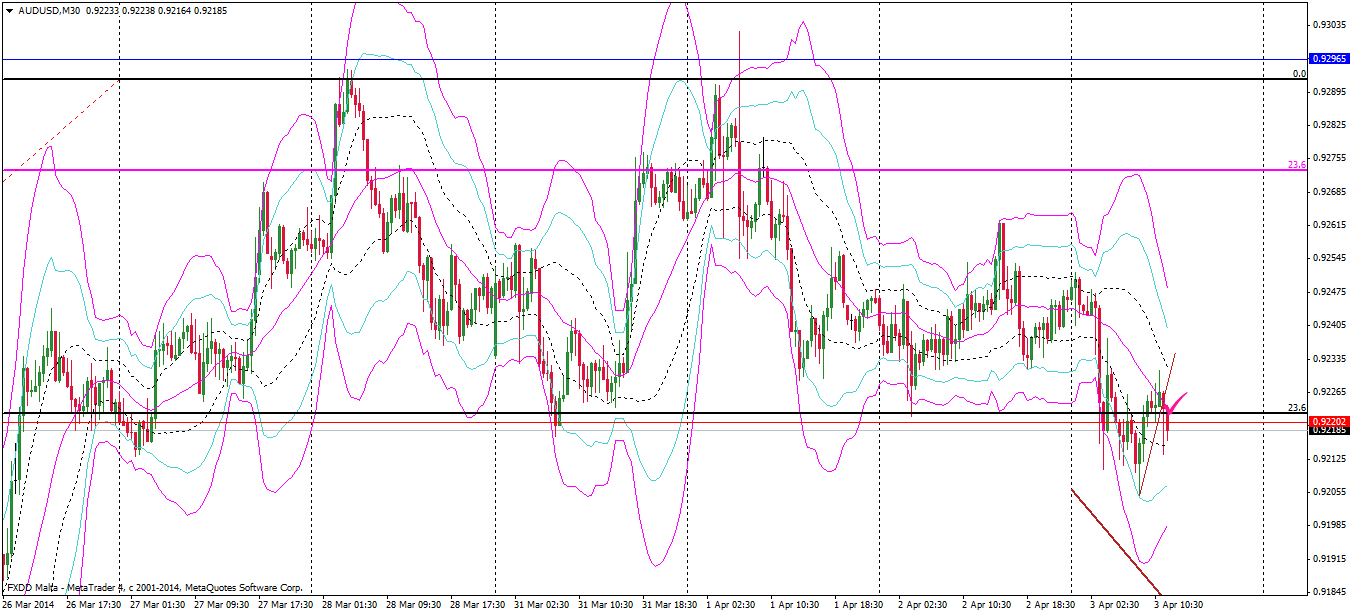
Task: Click the 31 Mar 18:30 time label
Action: [670, 605]
